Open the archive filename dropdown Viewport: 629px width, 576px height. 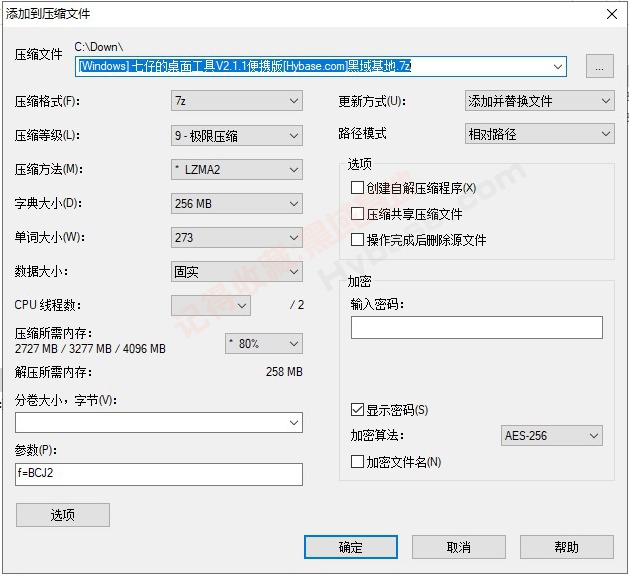pyautogui.click(x=558, y=67)
